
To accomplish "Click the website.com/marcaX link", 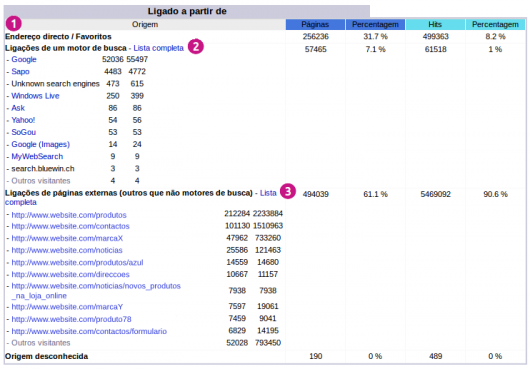I will coord(67,239).
